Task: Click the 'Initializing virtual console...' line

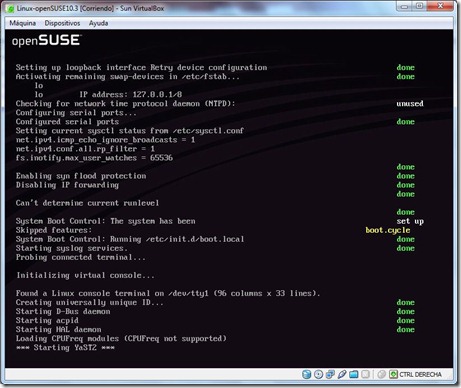Action: [85, 275]
